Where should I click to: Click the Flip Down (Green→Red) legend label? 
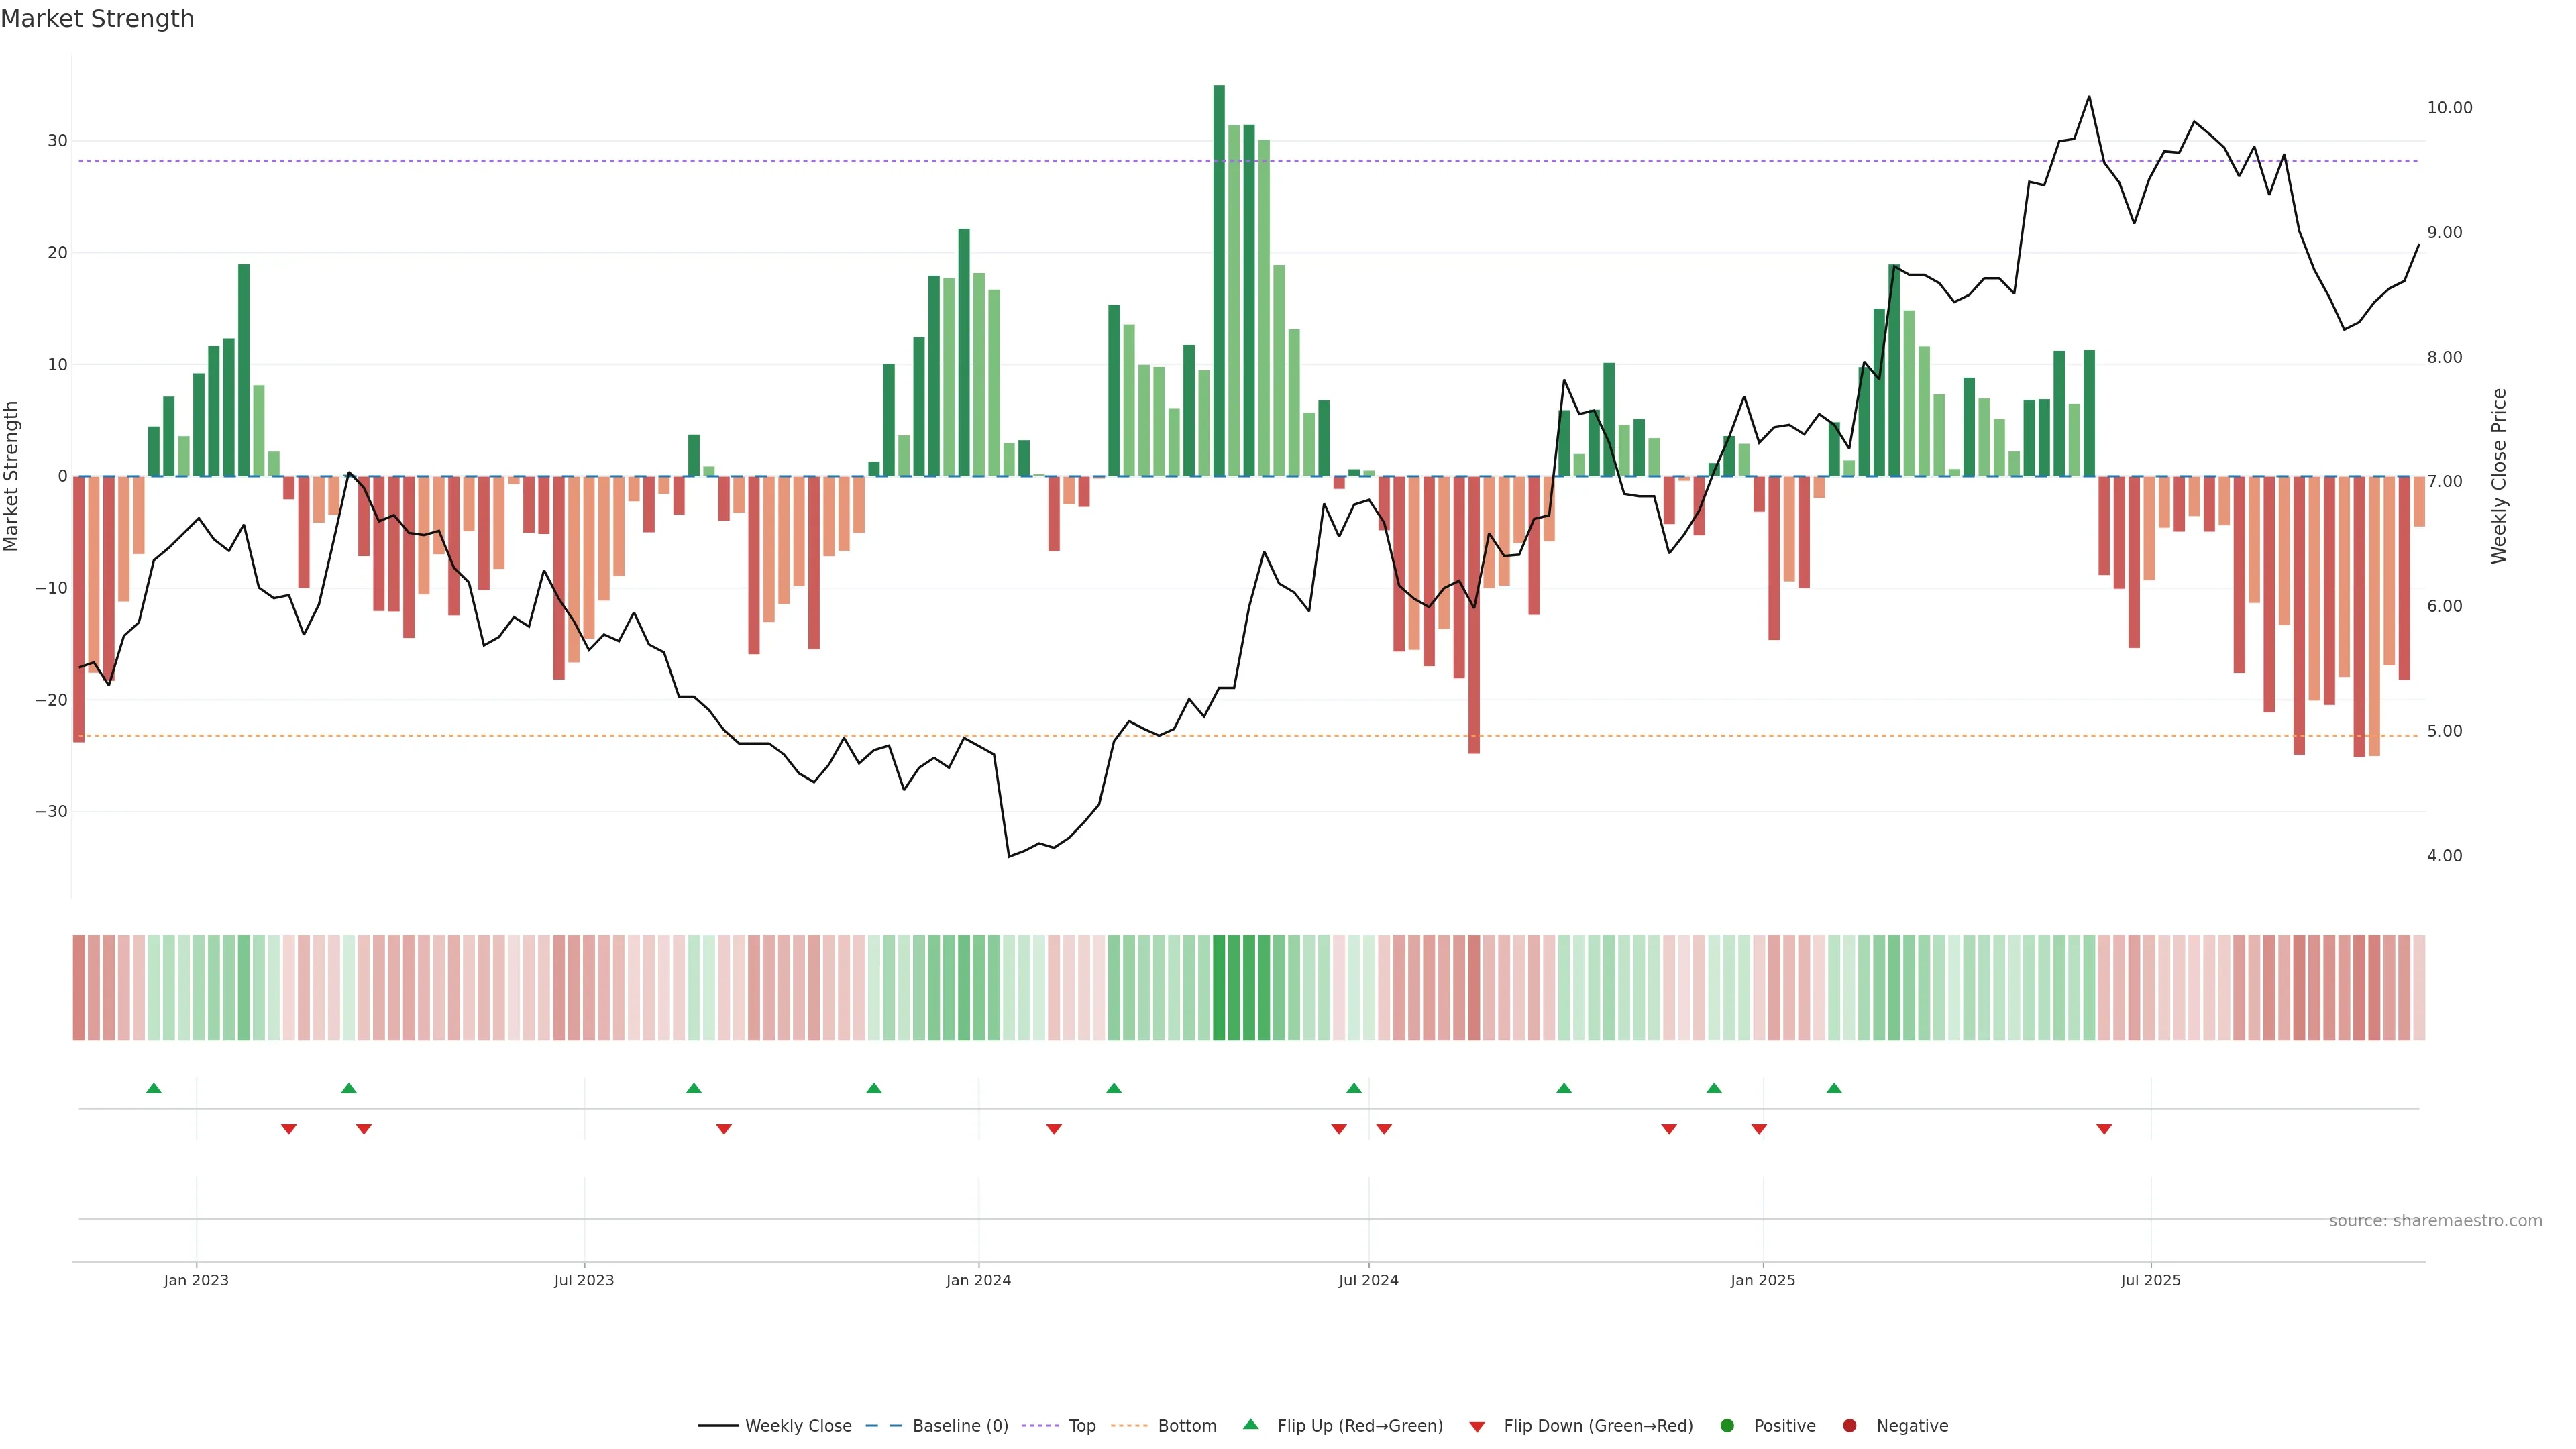click(1598, 1425)
